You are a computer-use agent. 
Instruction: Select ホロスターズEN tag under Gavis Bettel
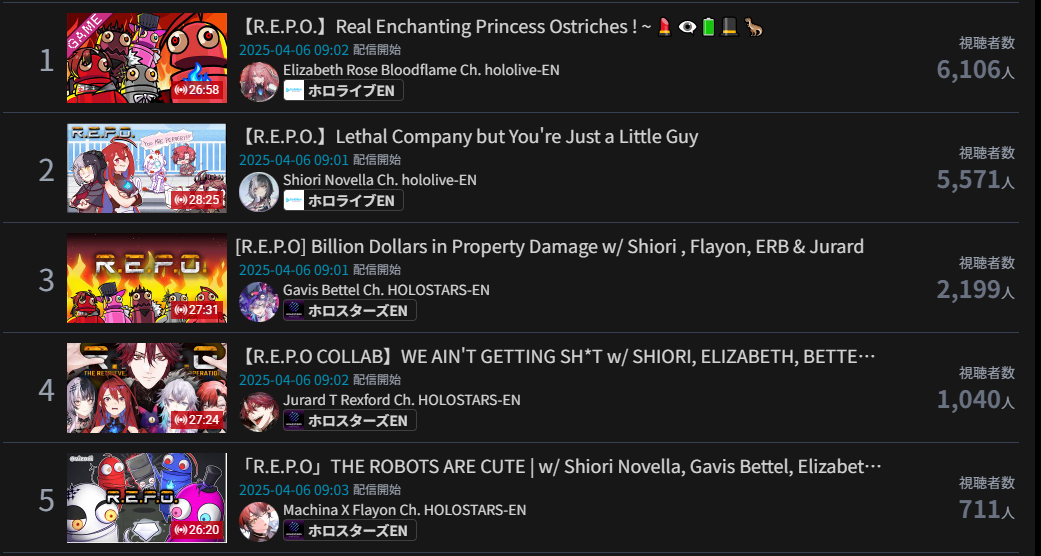pos(350,310)
